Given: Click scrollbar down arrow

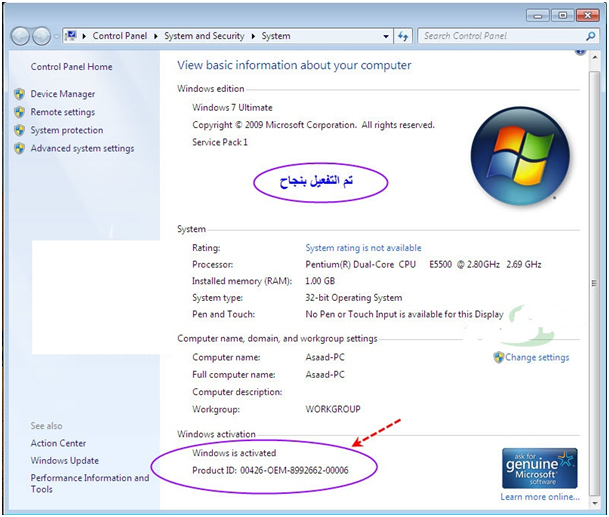Looking at the screenshot, I should pos(595,503).
